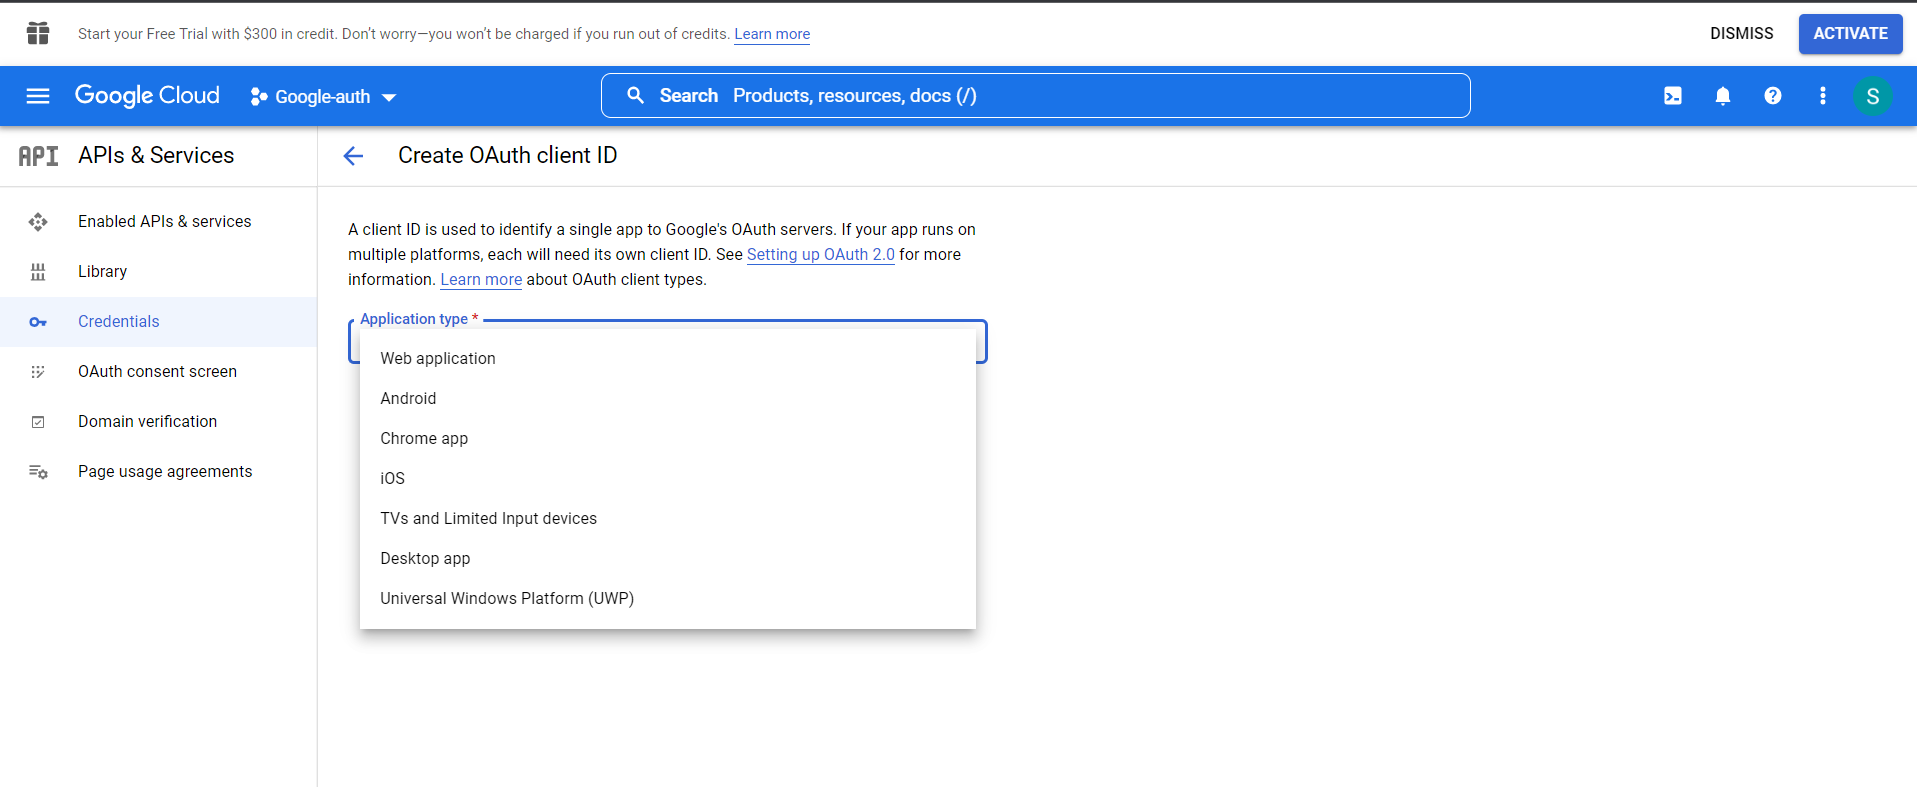The width and height of the screenshot is (1917, 787).
Task: Open the notifications bell
Action: click(1722, 96)
